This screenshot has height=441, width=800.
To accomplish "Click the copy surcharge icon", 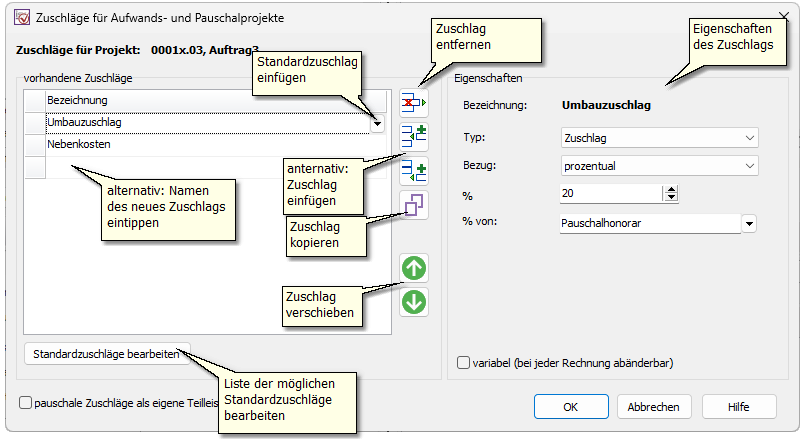I will [413, 206].
